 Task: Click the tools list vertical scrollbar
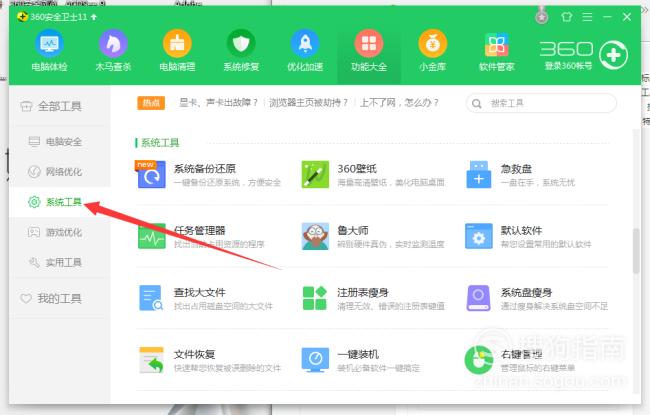[x=636, y=250]
